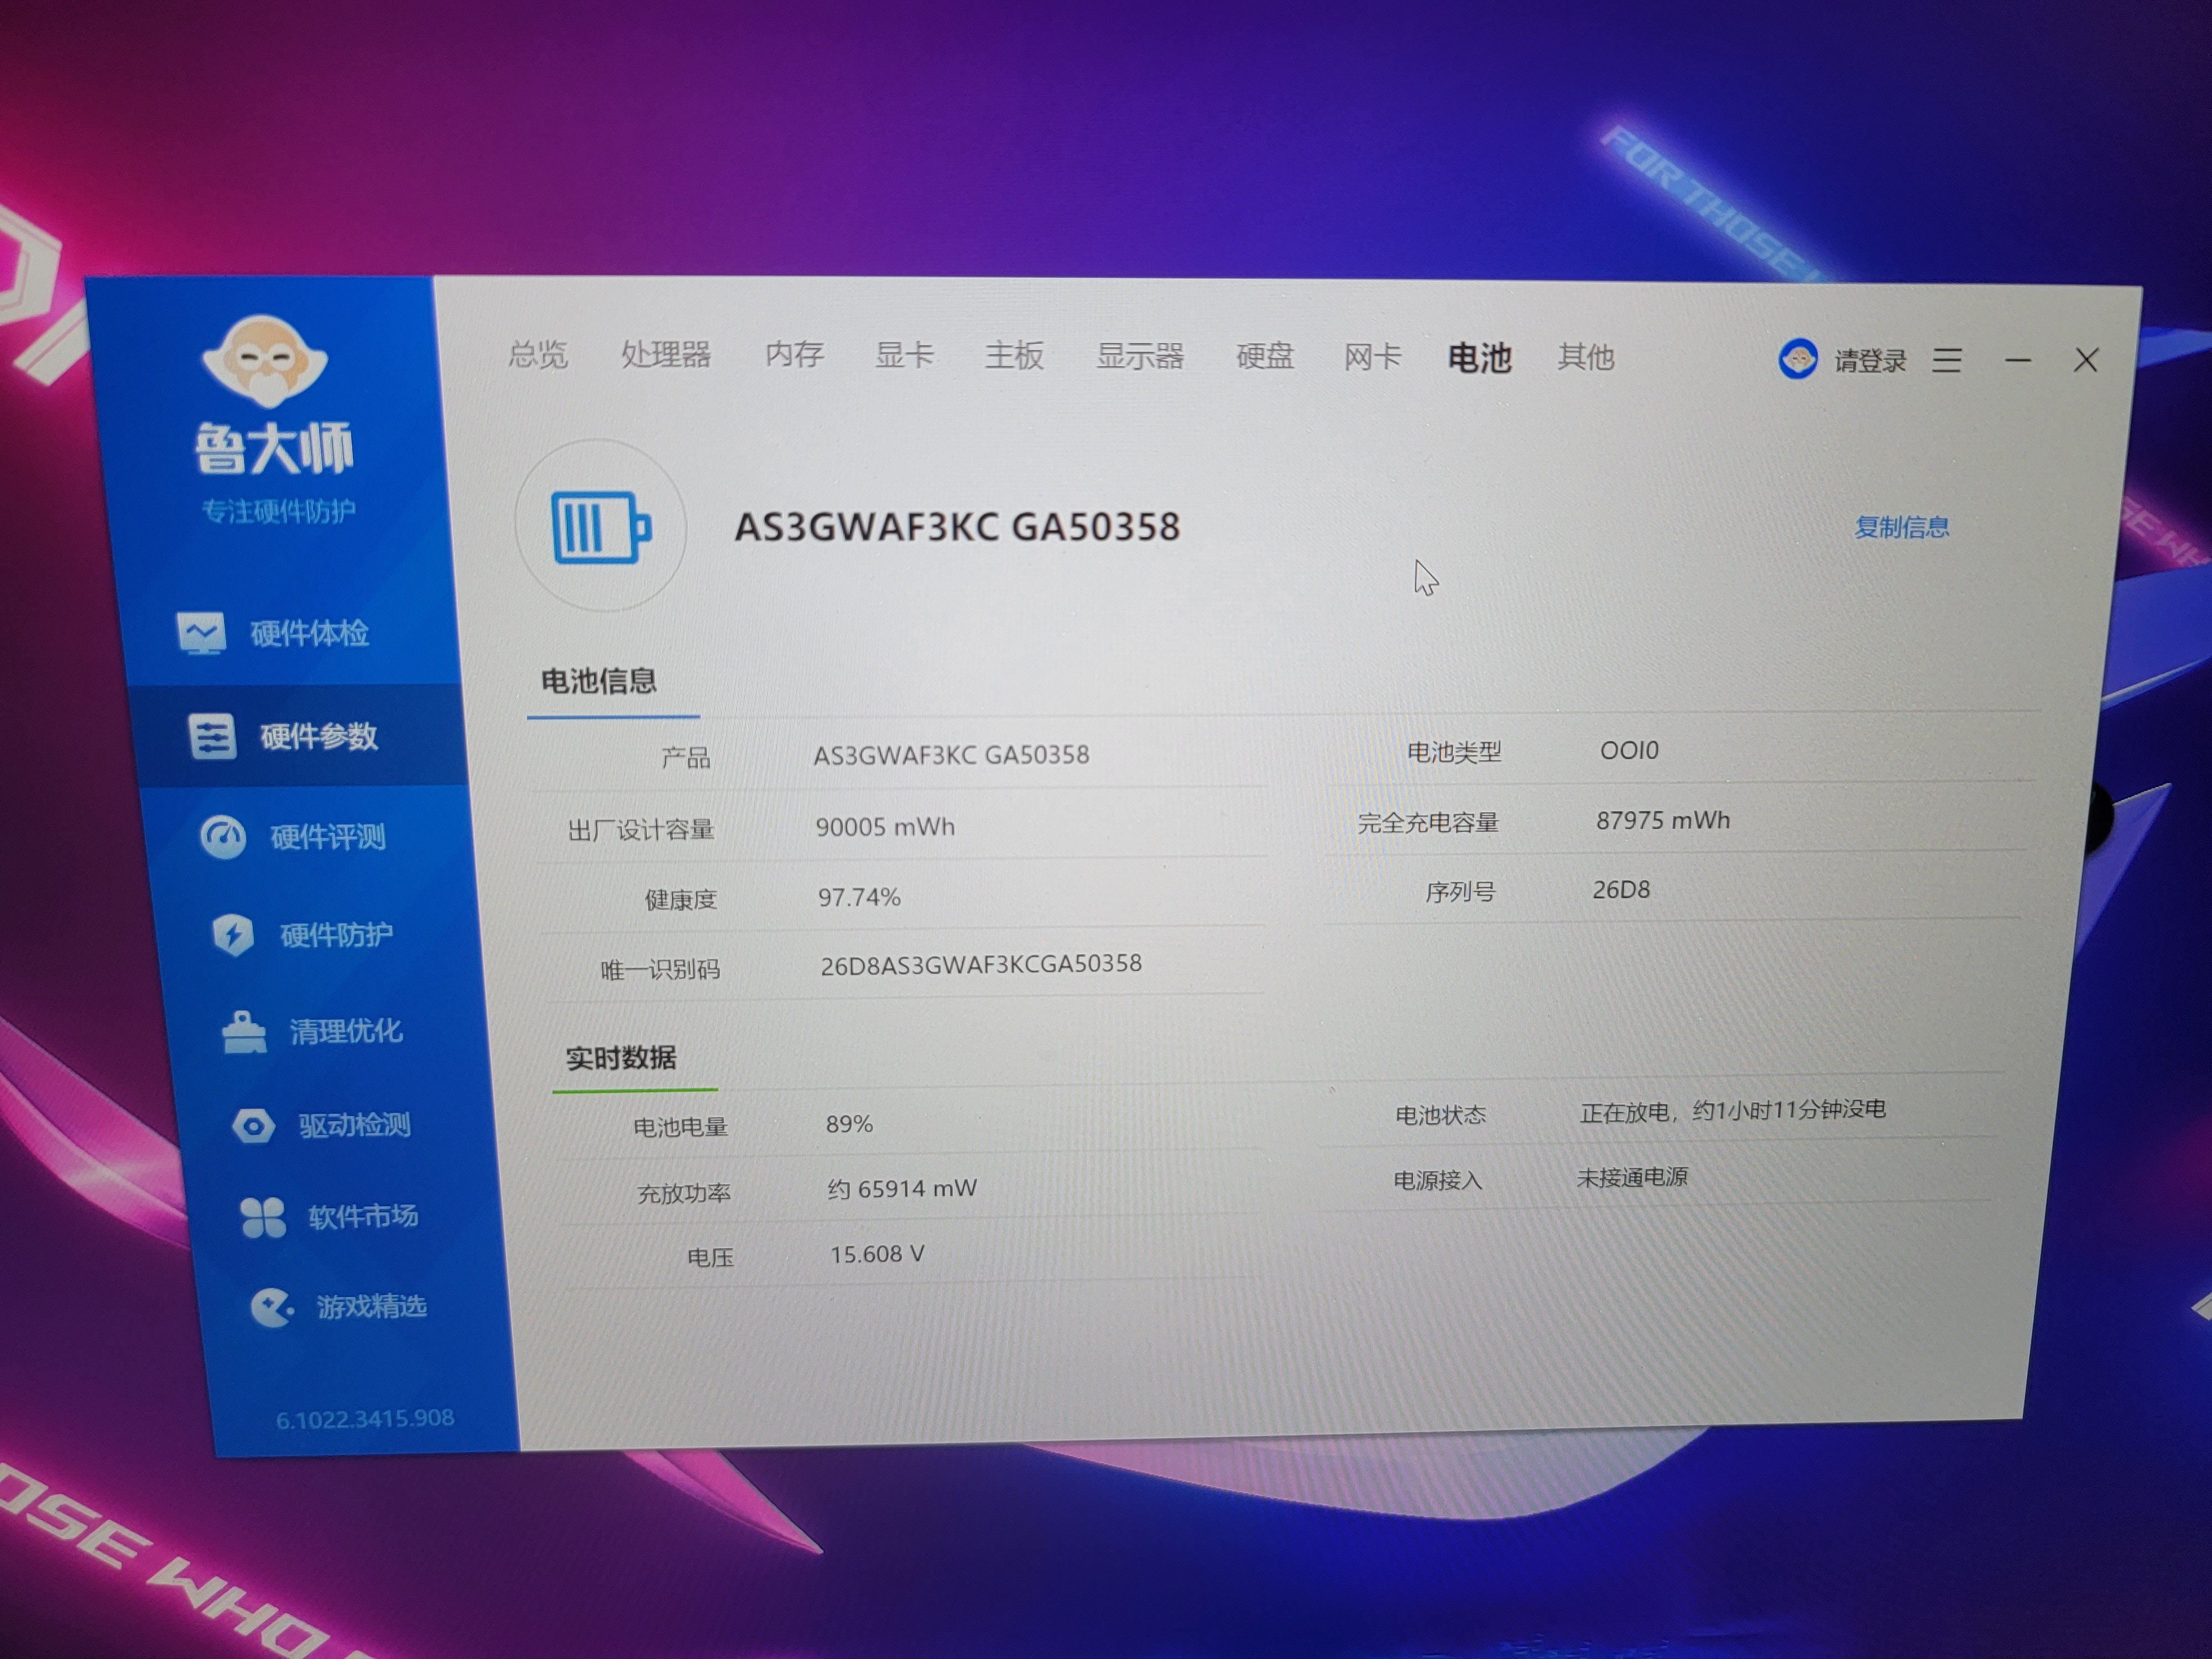The width and height of the screenshot is (2212, 1659).
Task: Select the 电池 tab
Action: click(1480, 358)
